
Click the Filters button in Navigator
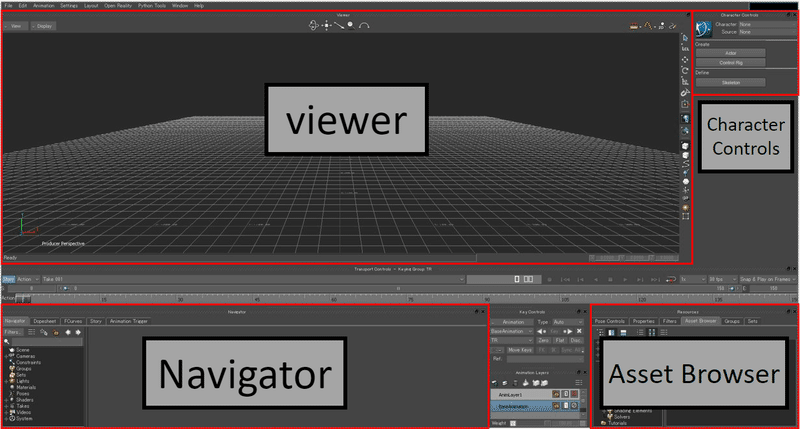click(x=12, y=332)
